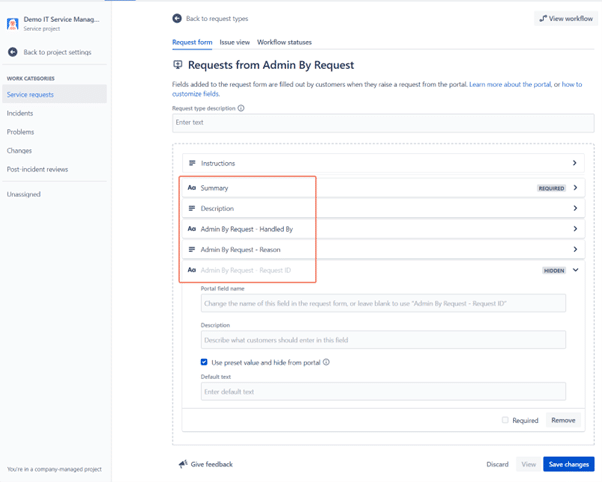Expand the Admin By Request - Reason chevron
Viewport: 602px width, 482px height.
click(x=575, y=249)
